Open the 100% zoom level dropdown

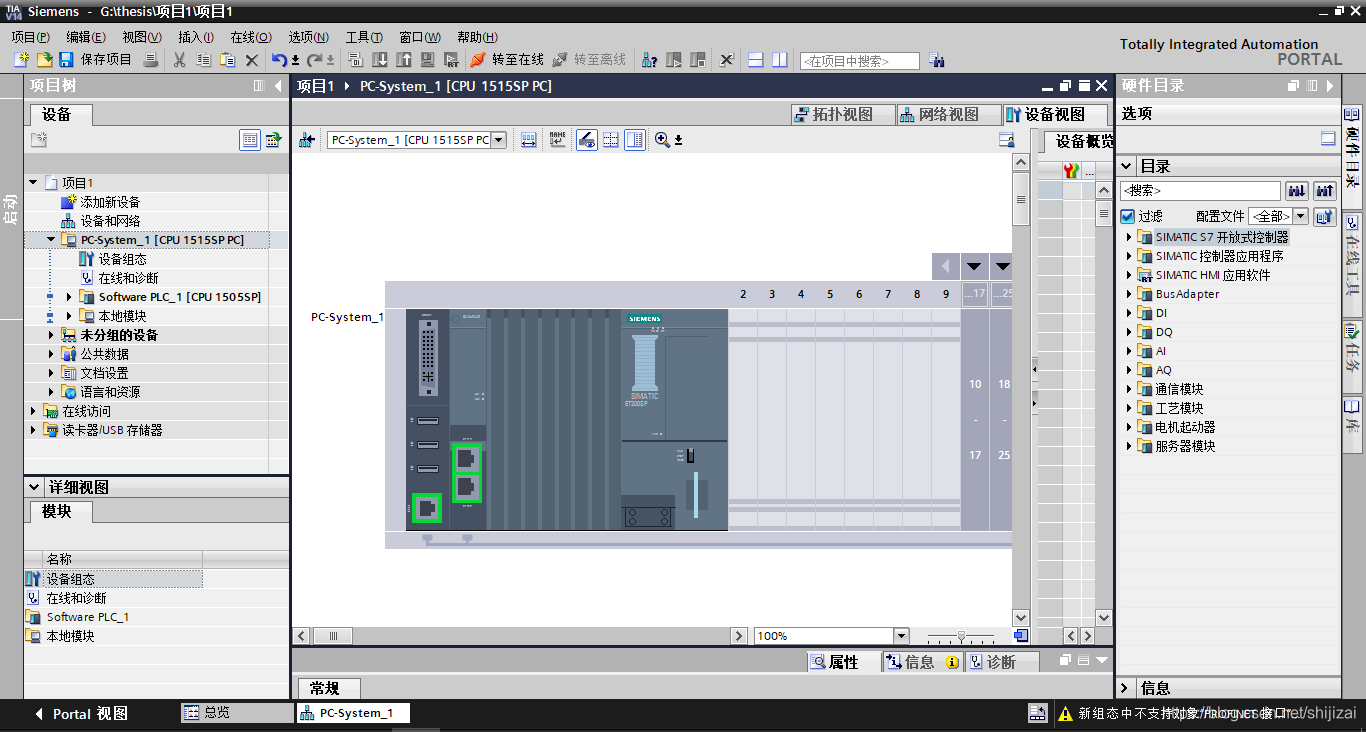click(901, 636)
